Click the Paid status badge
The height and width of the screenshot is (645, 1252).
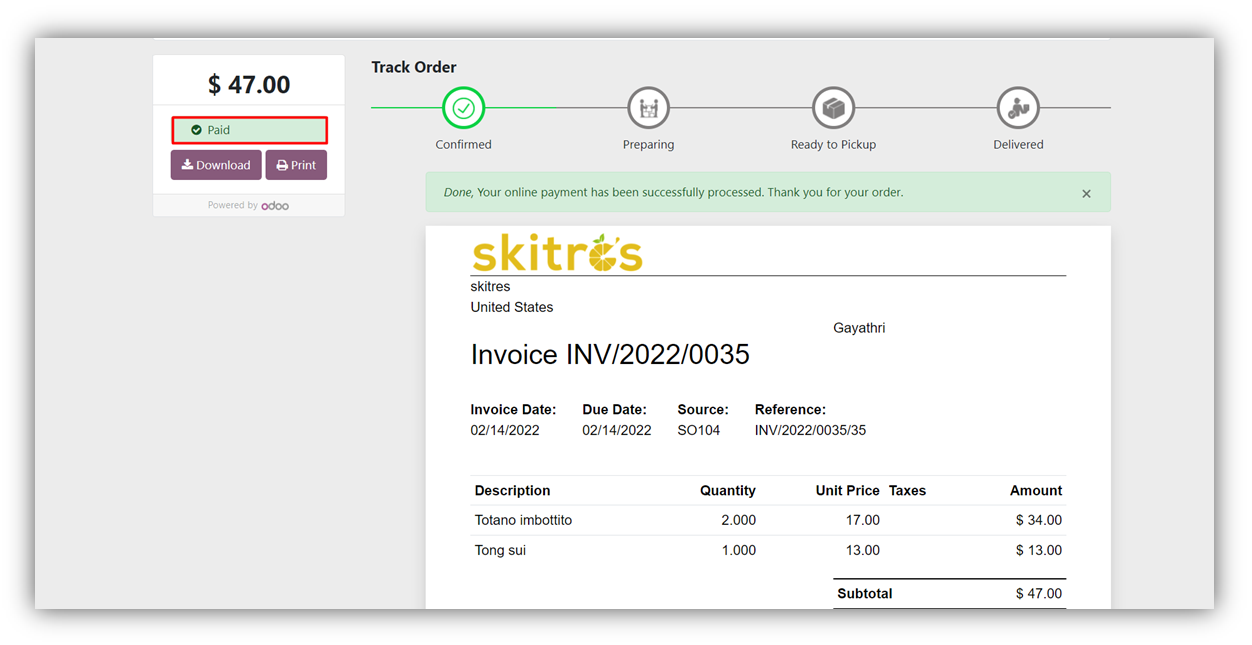point(249,130)
